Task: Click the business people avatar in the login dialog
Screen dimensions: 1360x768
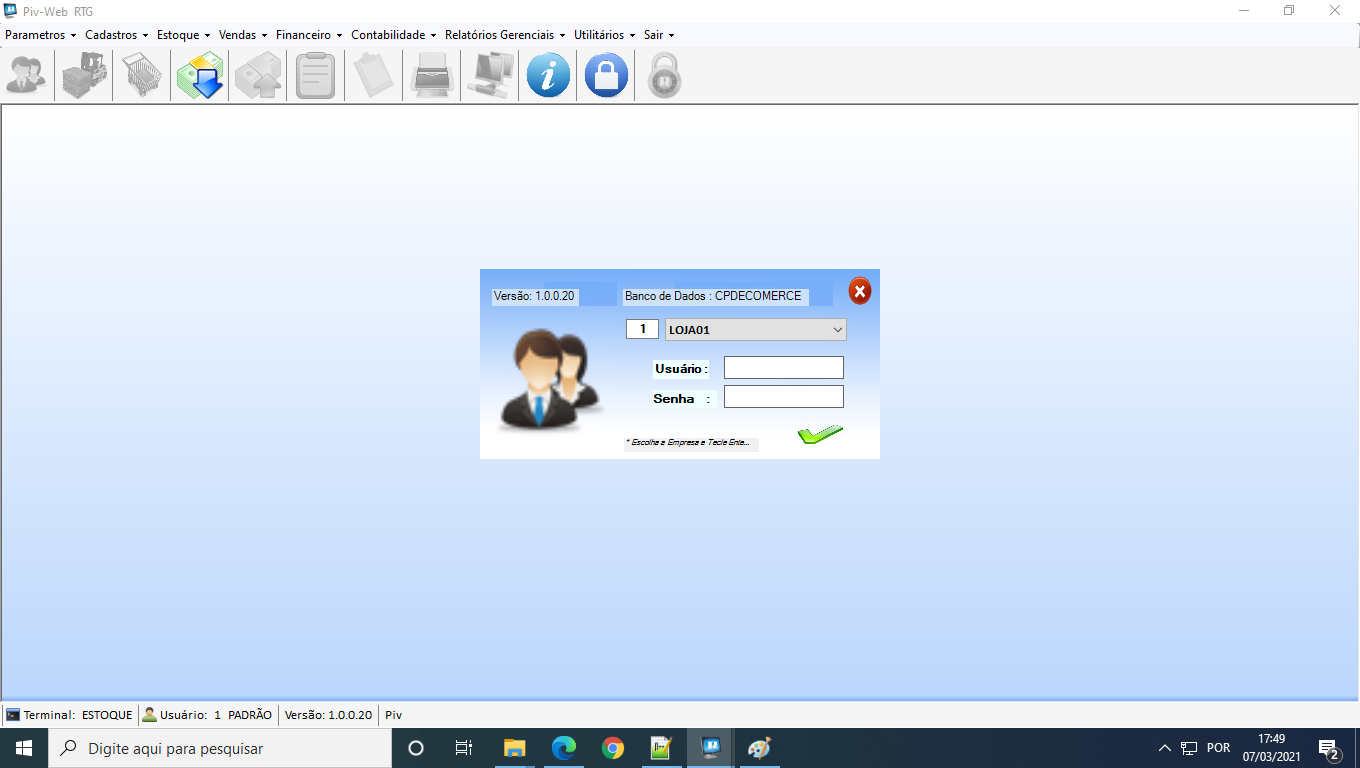Action: click(x=550, y=379)
